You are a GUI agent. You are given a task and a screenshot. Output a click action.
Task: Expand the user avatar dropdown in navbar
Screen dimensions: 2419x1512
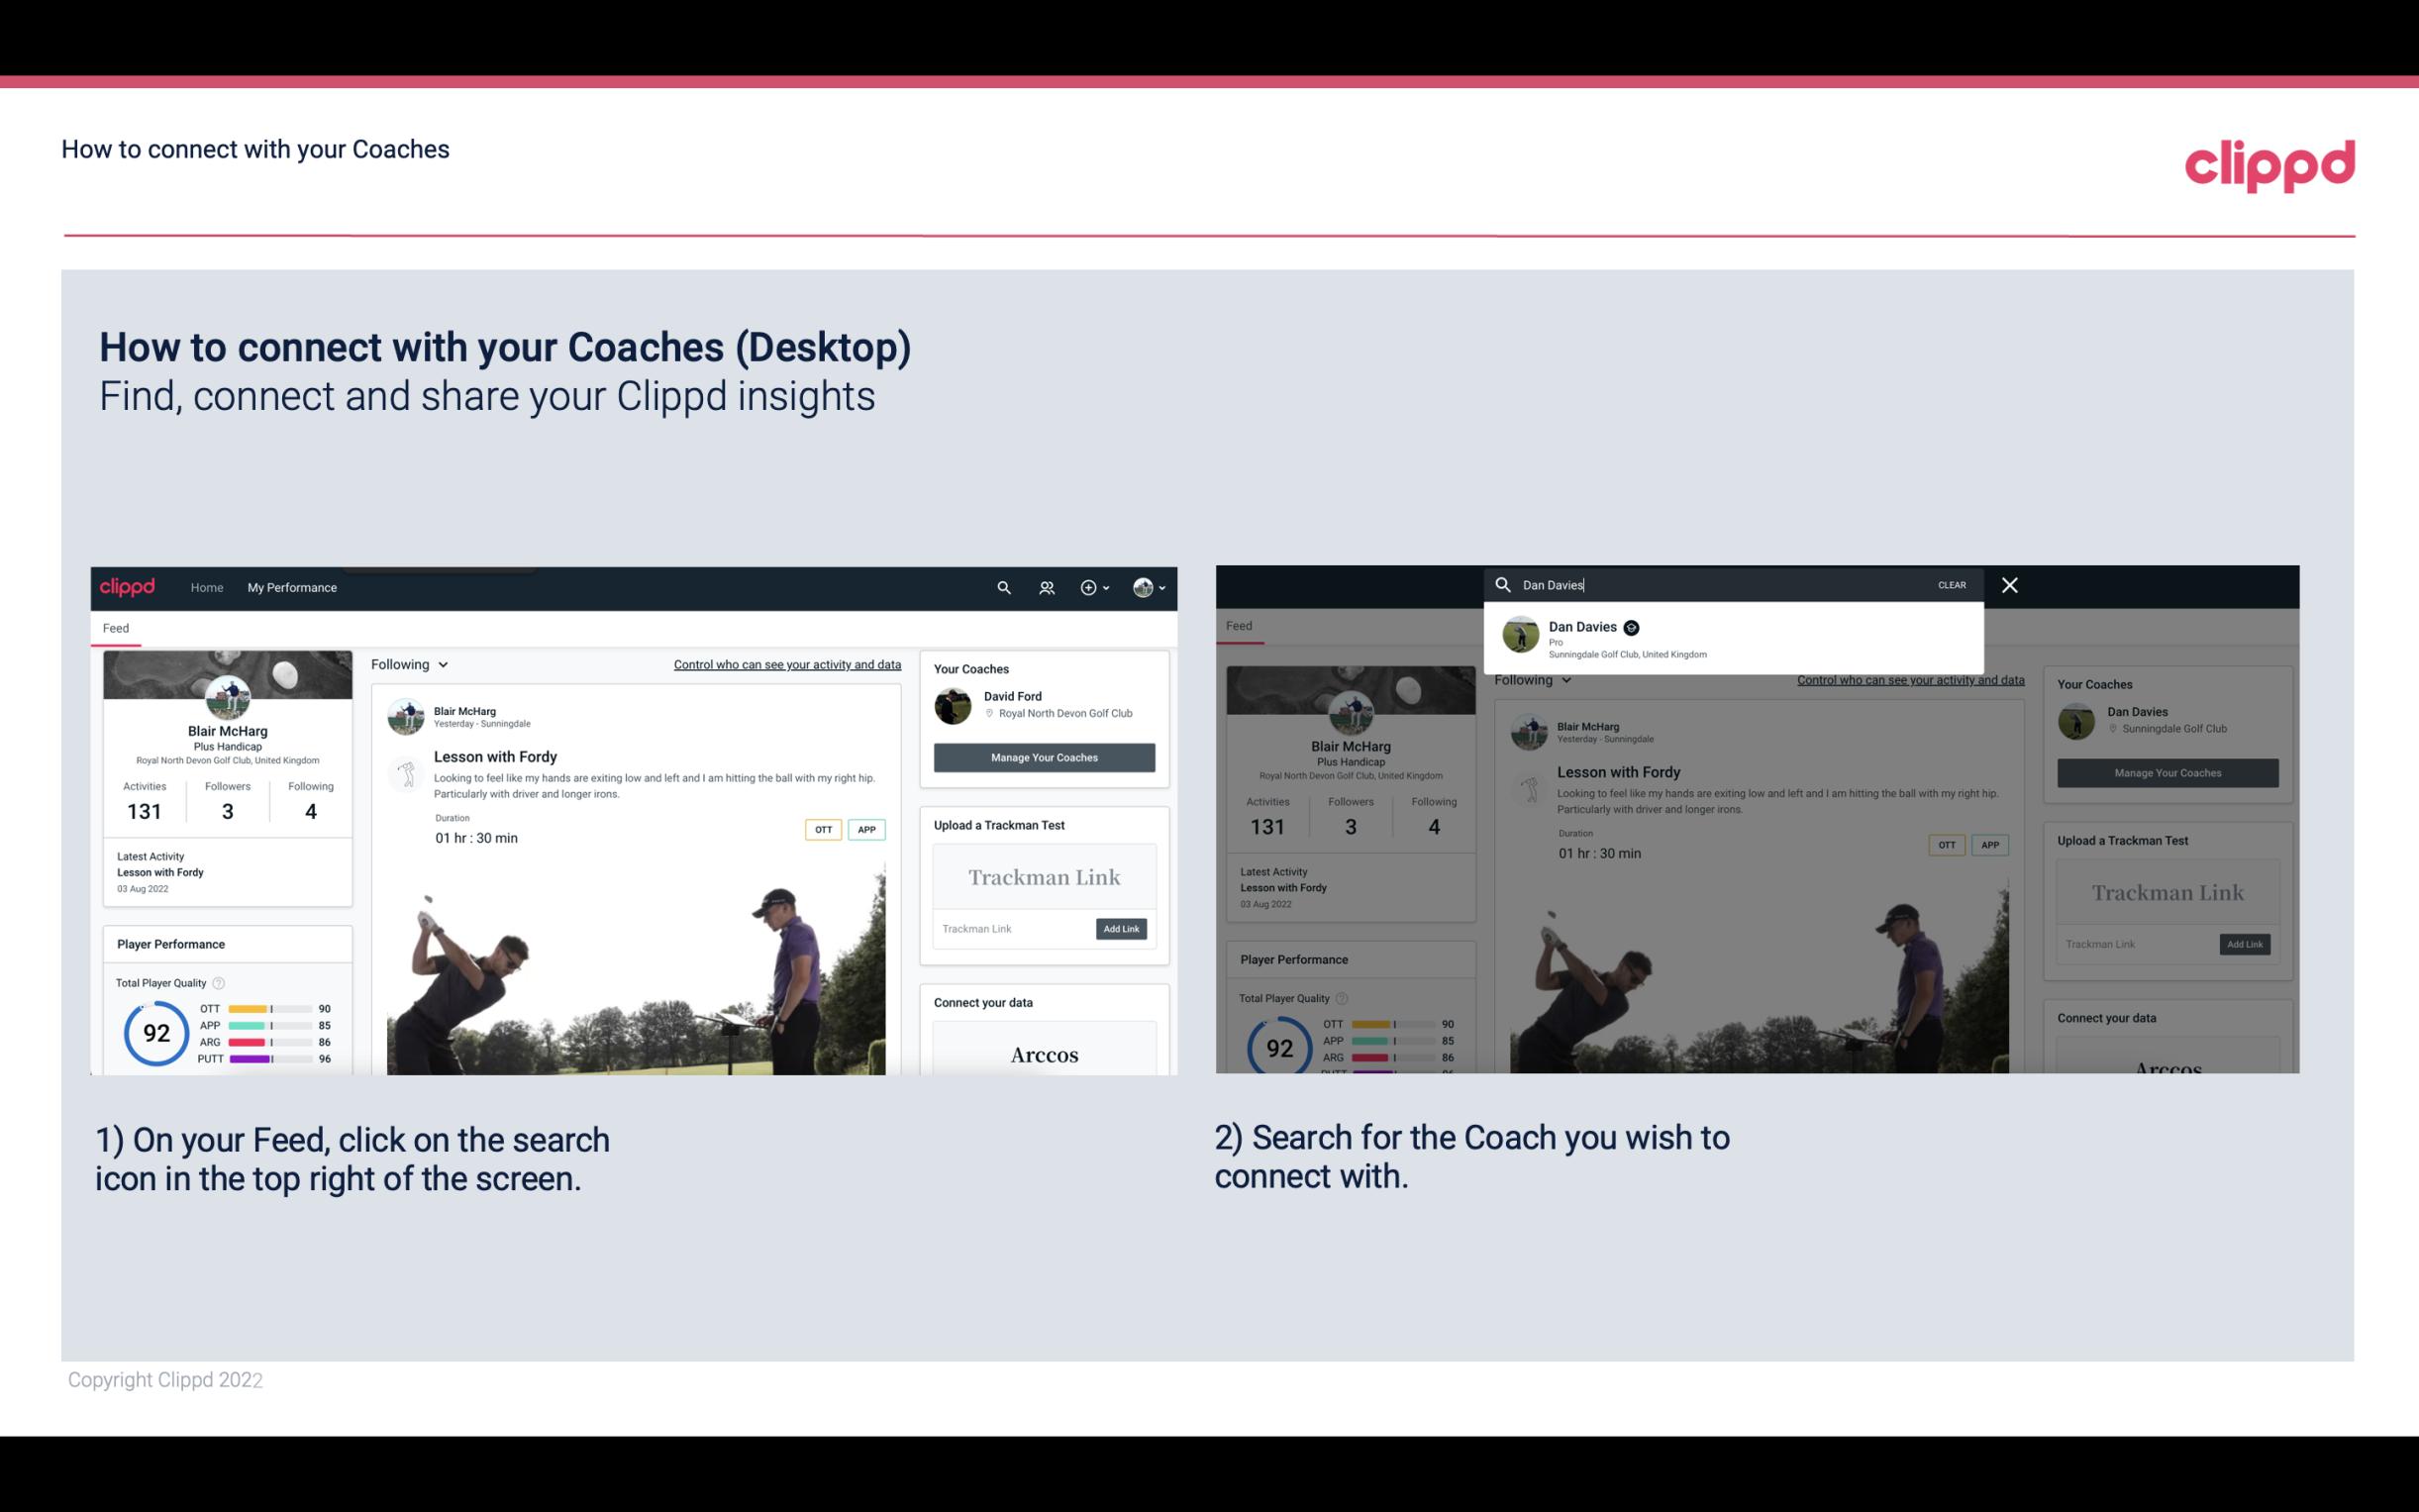click(x=1152, y=587)
